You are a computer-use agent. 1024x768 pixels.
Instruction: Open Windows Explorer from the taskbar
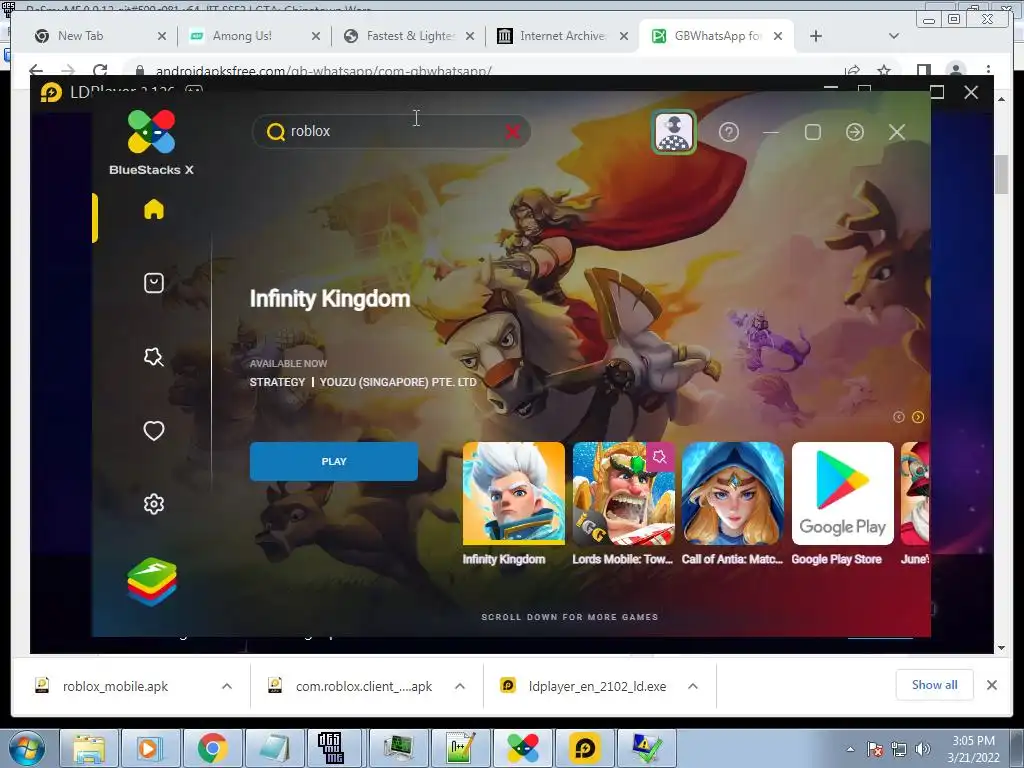pyautogui.click(x=89, y=748)
